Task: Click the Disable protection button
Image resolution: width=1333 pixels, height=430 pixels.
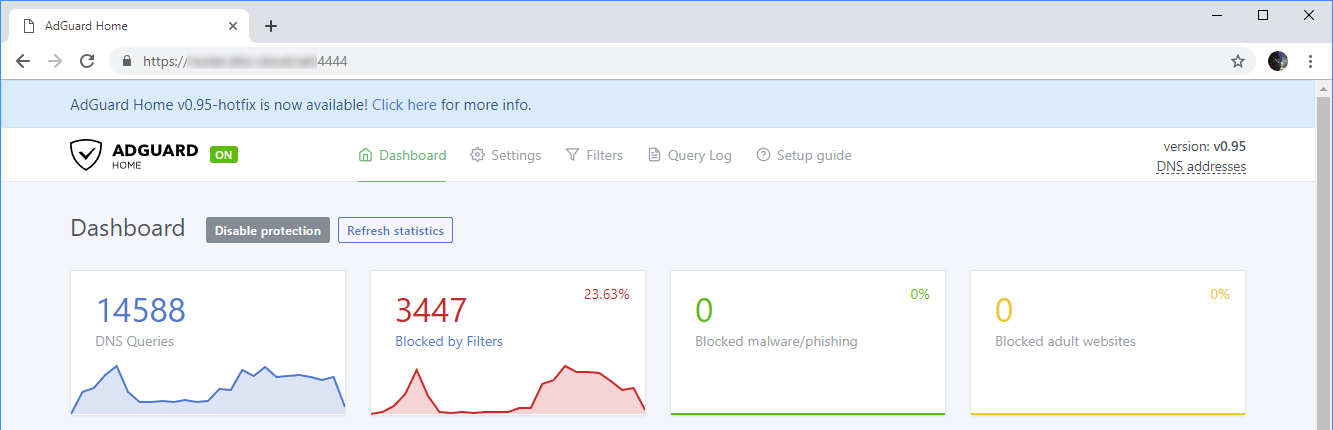Action: (x=268, y=230)
